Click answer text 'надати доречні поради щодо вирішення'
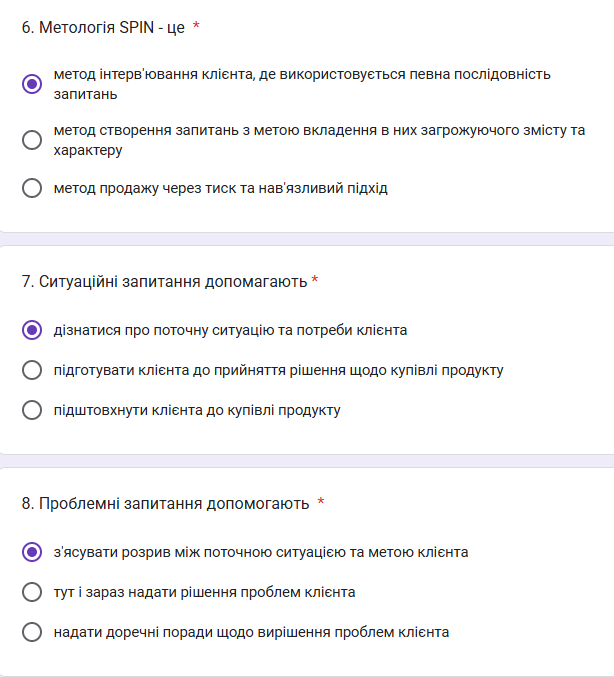Image resolution: width=614 pixels, height=677 pixels. pyautogui.click(x=251, y=632)
